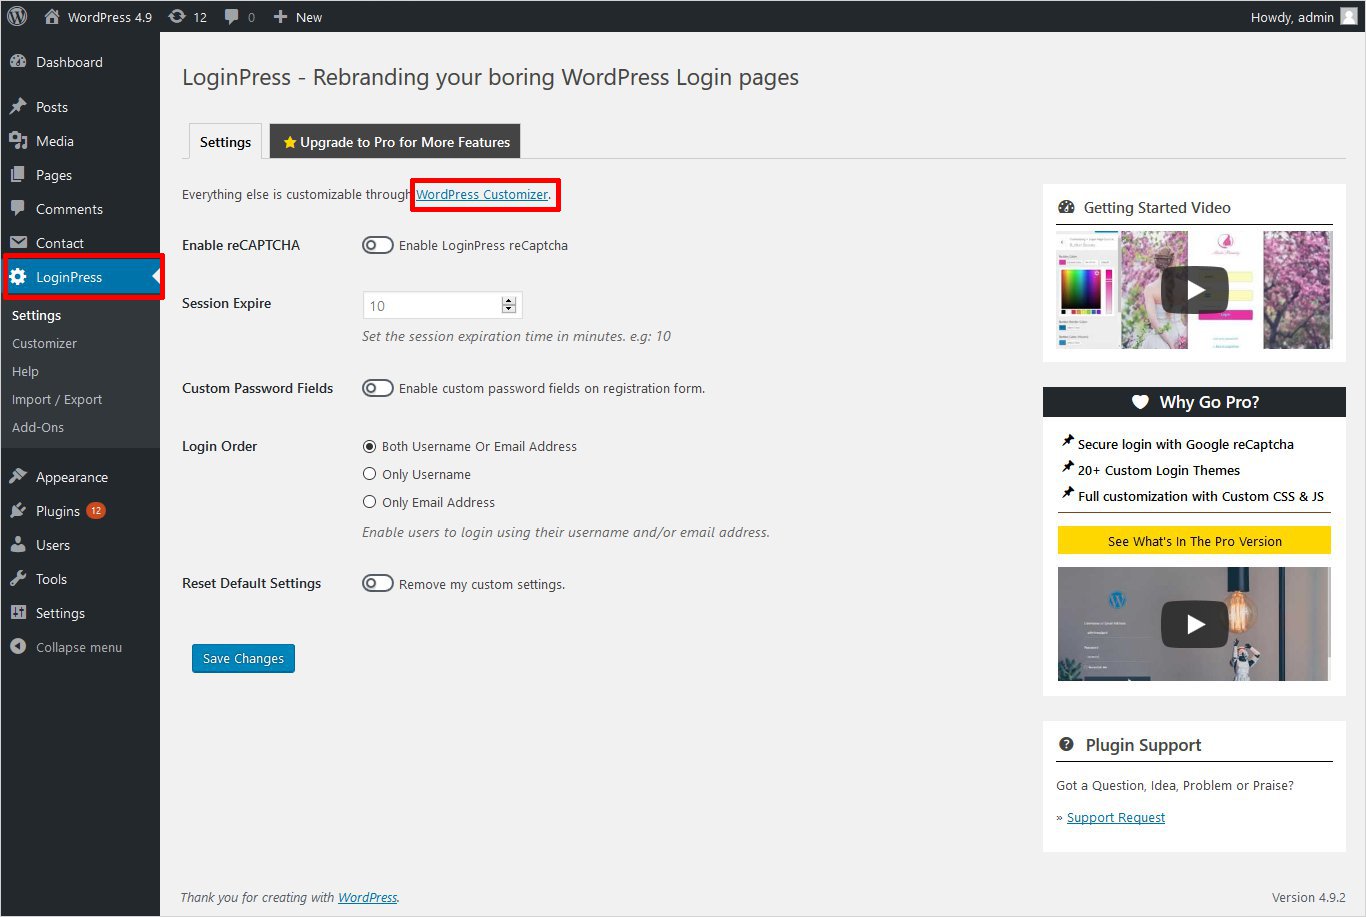Open Dashboard from the sidebar

[69, 62]
